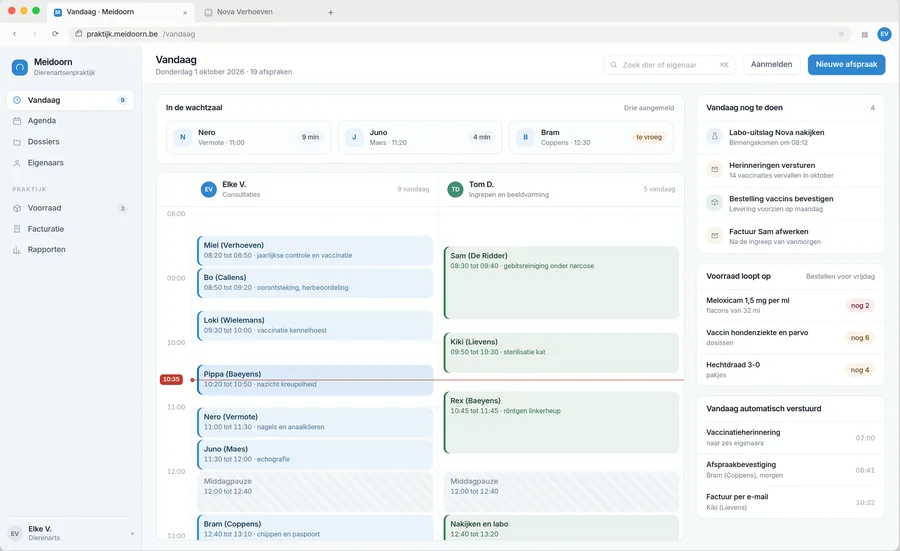Open the Nakijken en labo block
This screenshot has height=551, width=900.
point(561,527)
